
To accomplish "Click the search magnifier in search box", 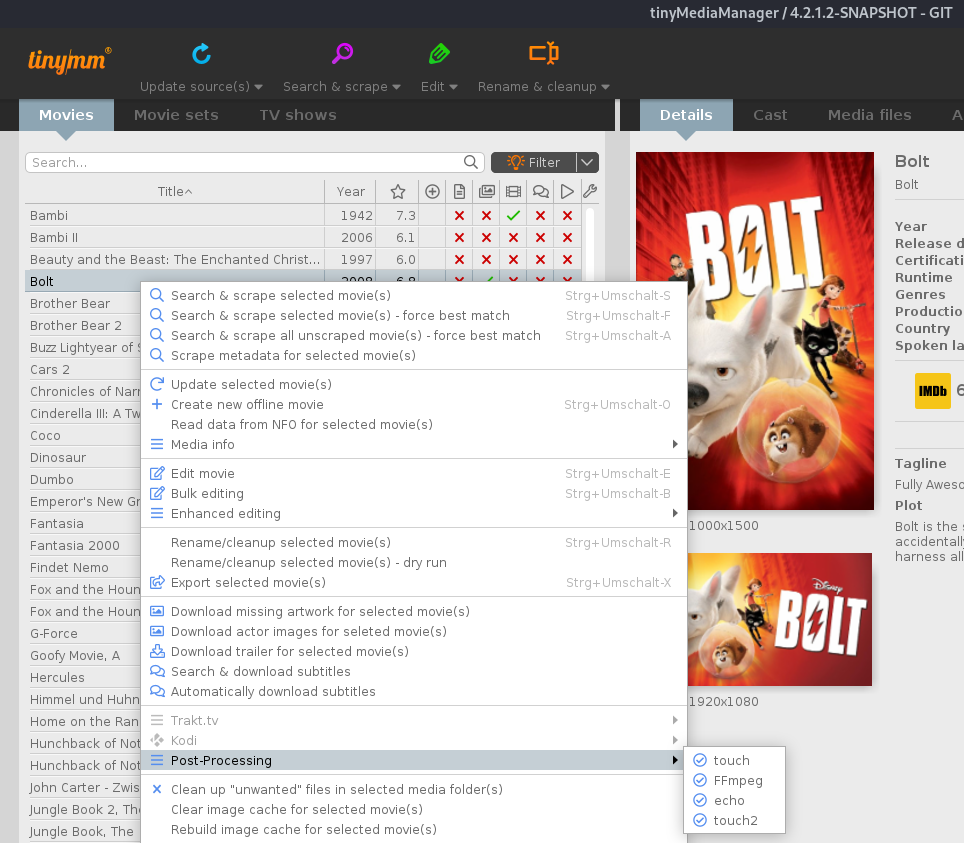I will 472,162.
